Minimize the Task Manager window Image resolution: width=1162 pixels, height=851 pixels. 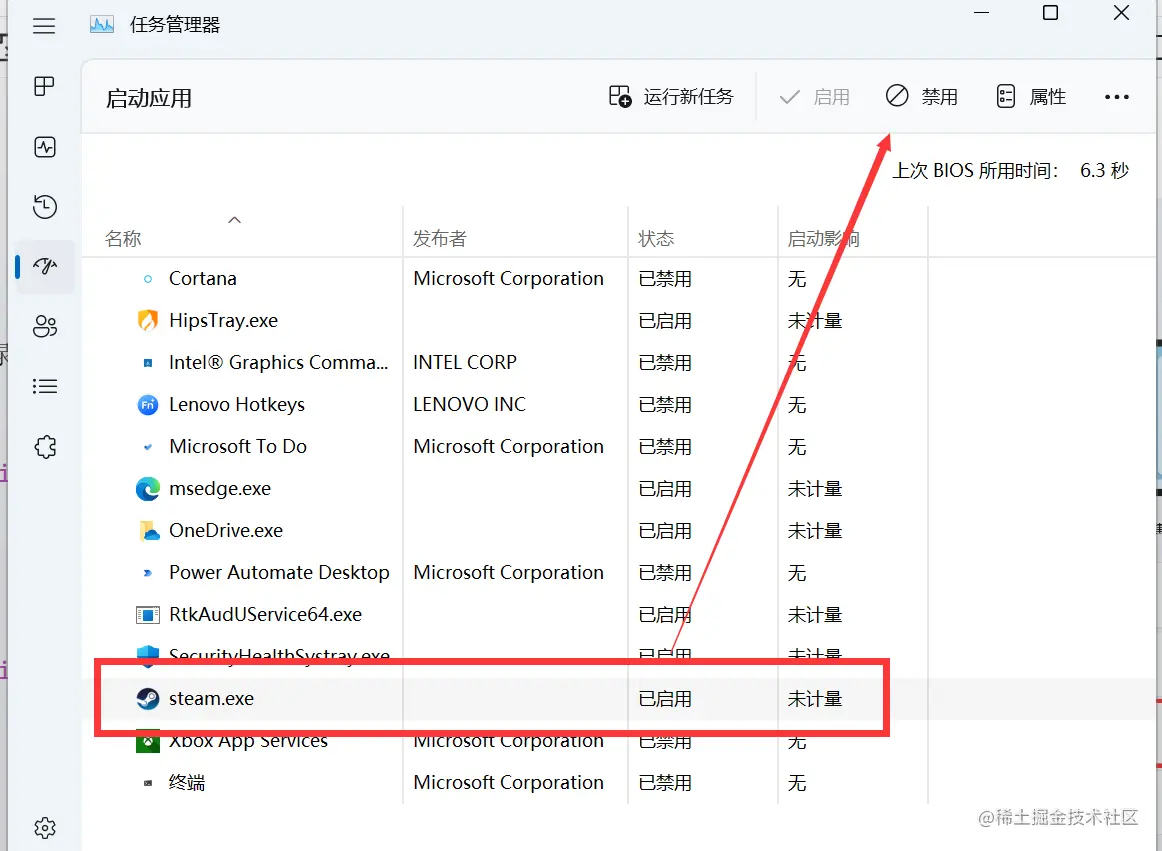click(x=981, y=13)
